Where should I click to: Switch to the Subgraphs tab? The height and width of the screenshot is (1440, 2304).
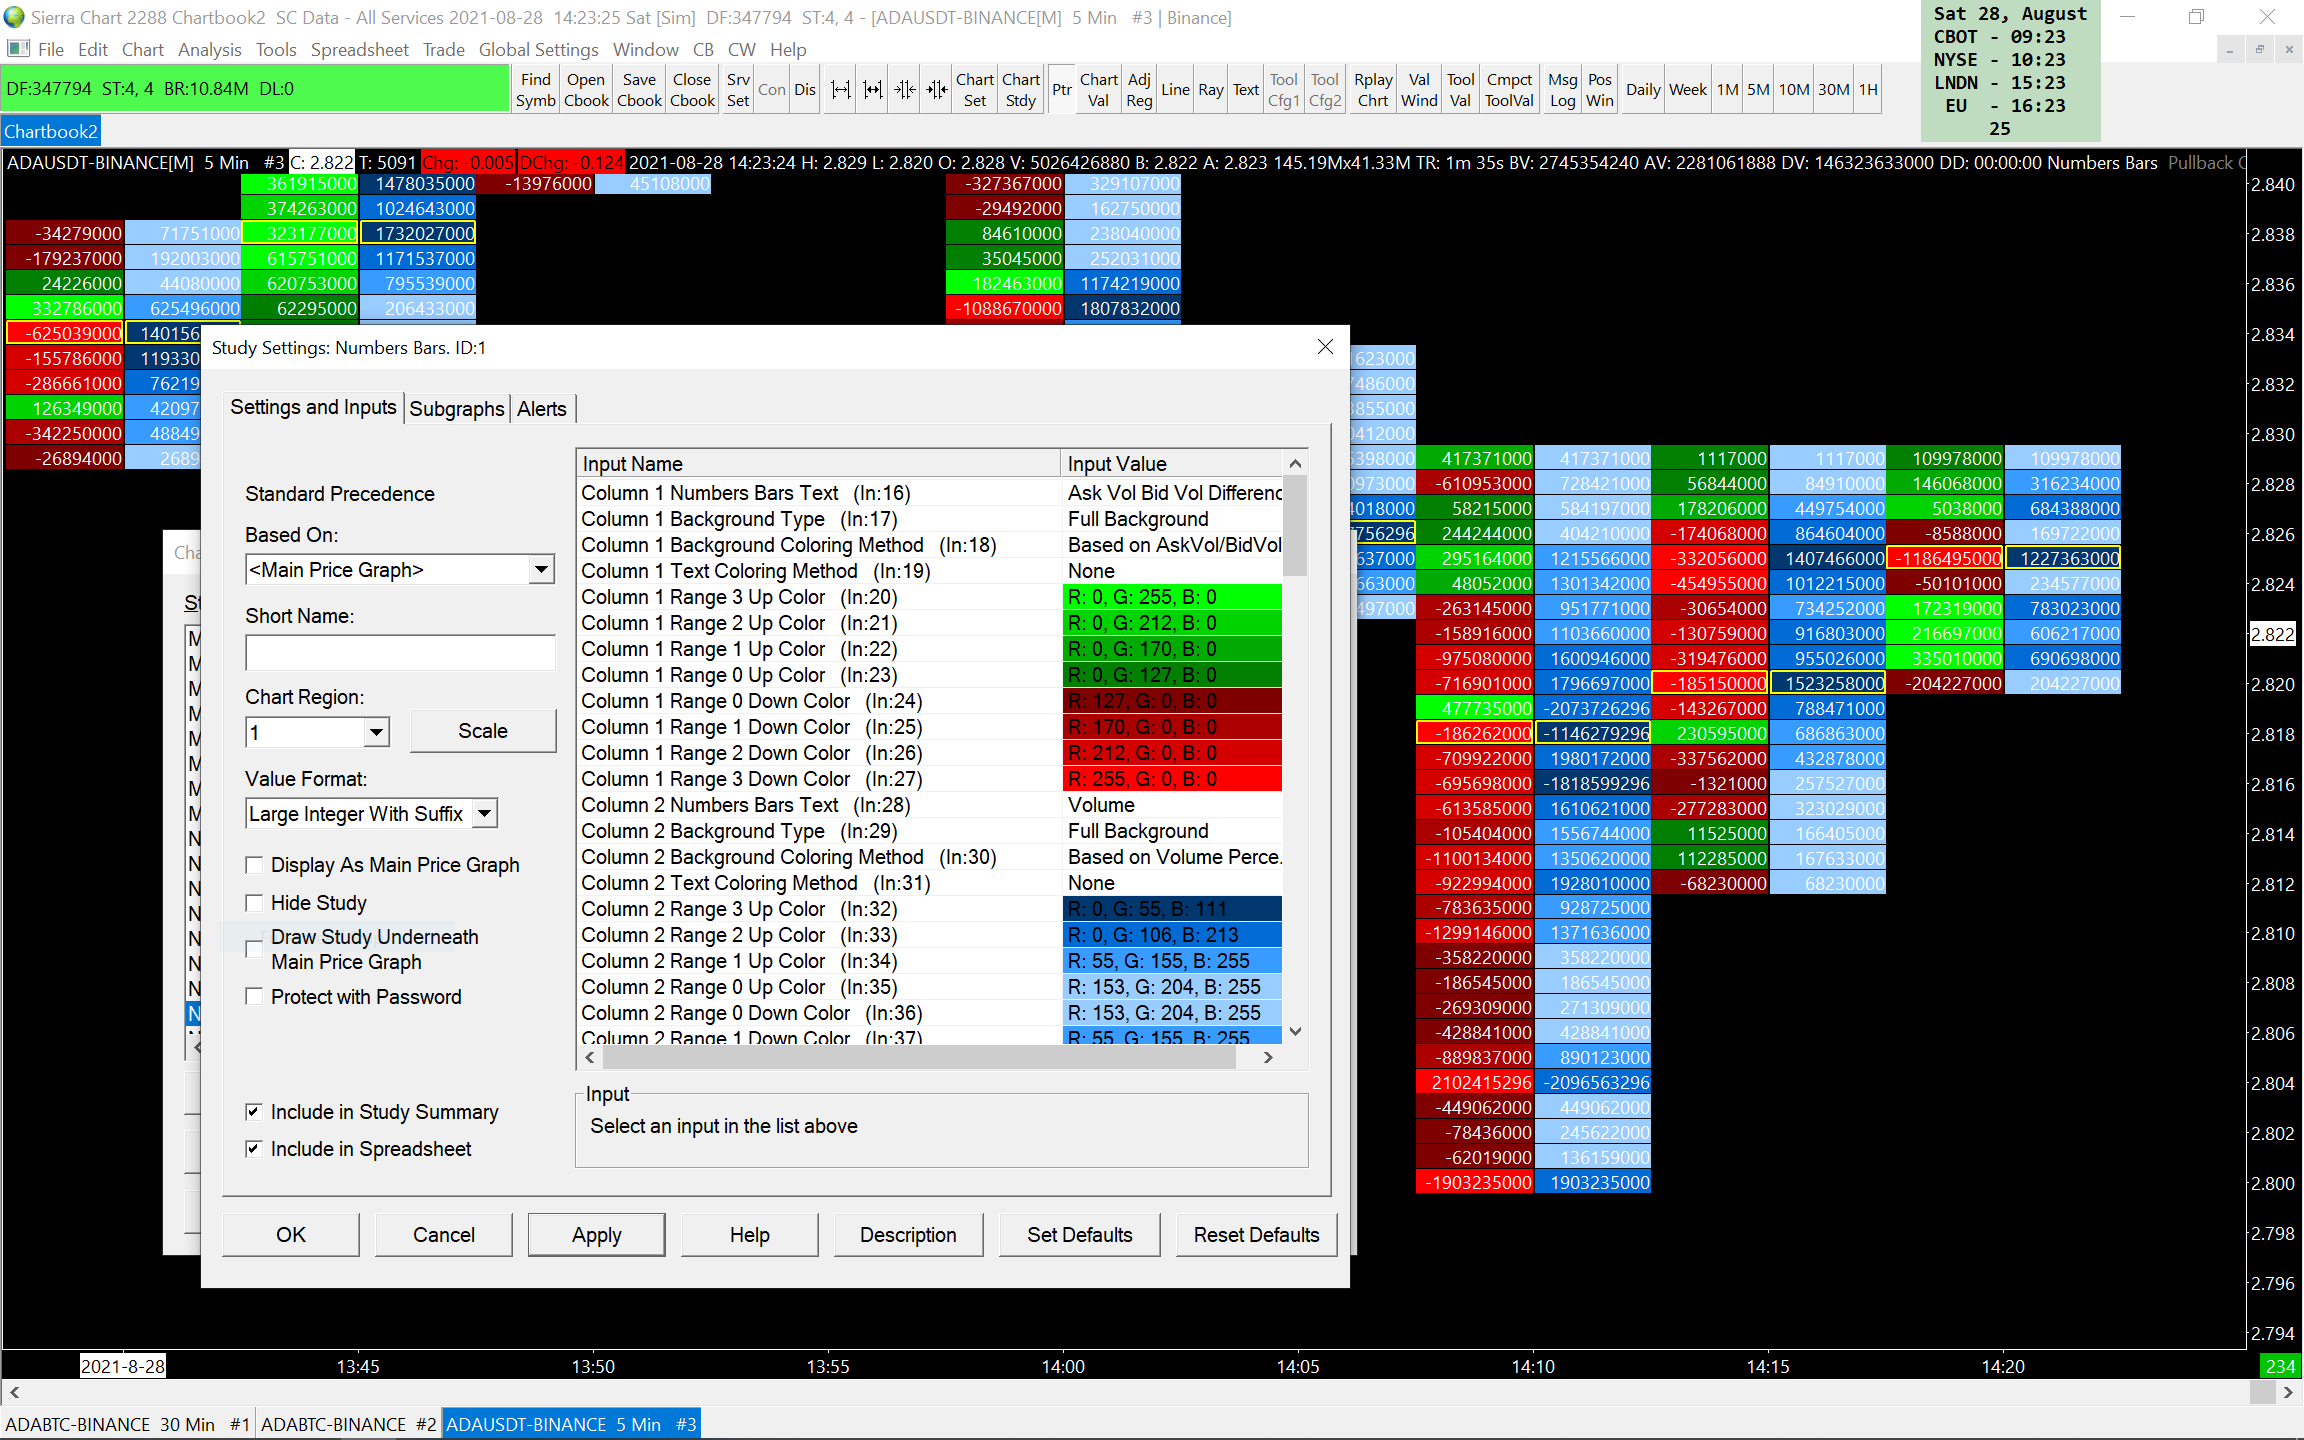tap(457, 409)
